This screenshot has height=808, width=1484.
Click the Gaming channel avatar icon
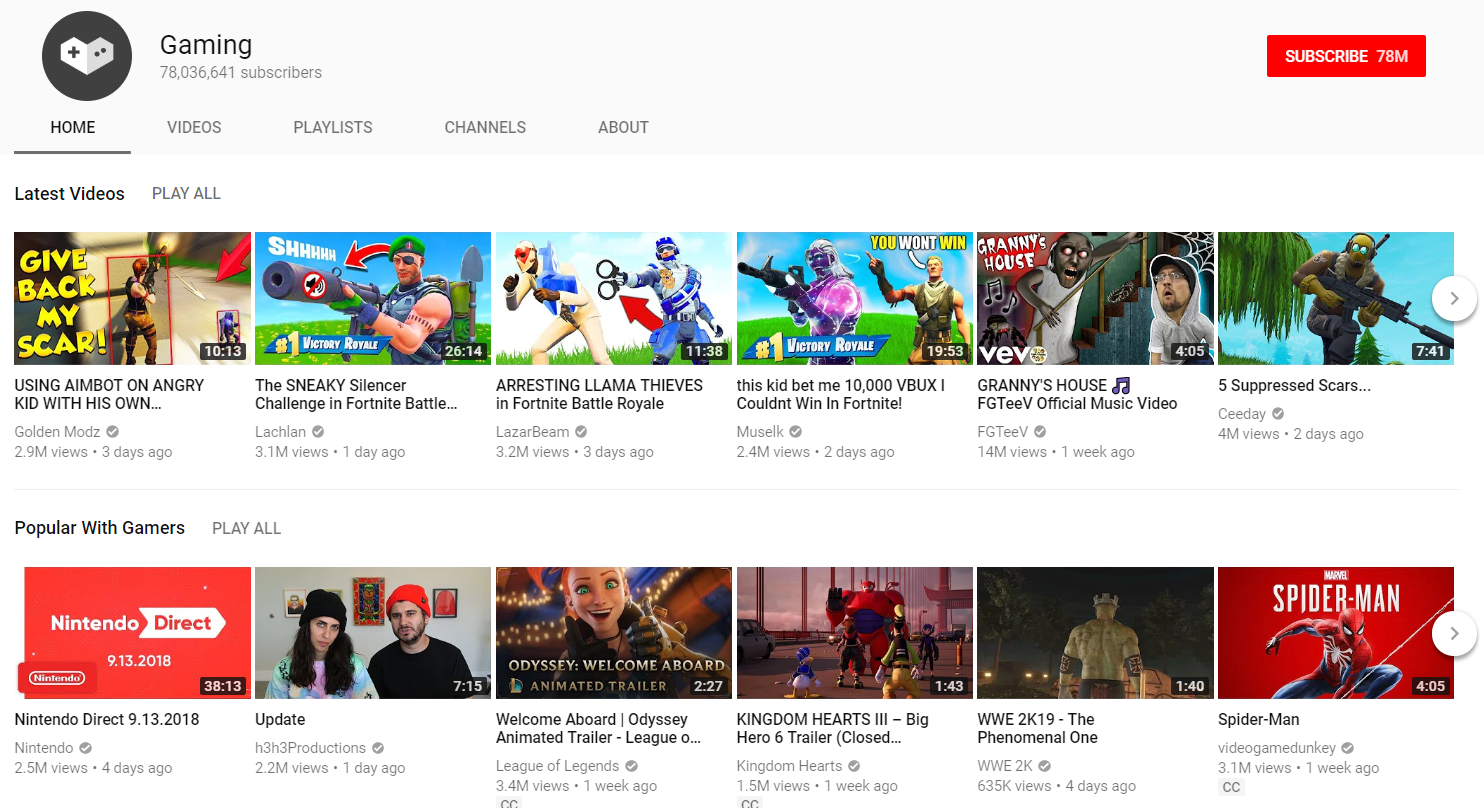pyautogui.click(x=88, y=55)
